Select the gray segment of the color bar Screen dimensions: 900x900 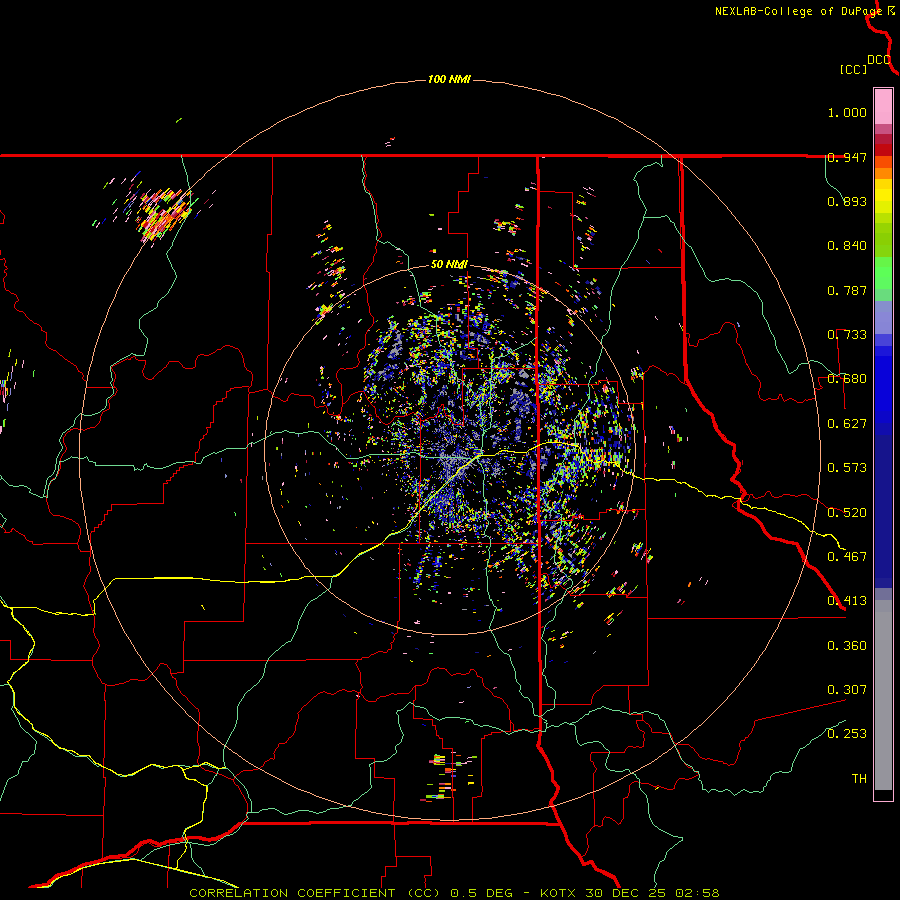click(x=883, y=695)
